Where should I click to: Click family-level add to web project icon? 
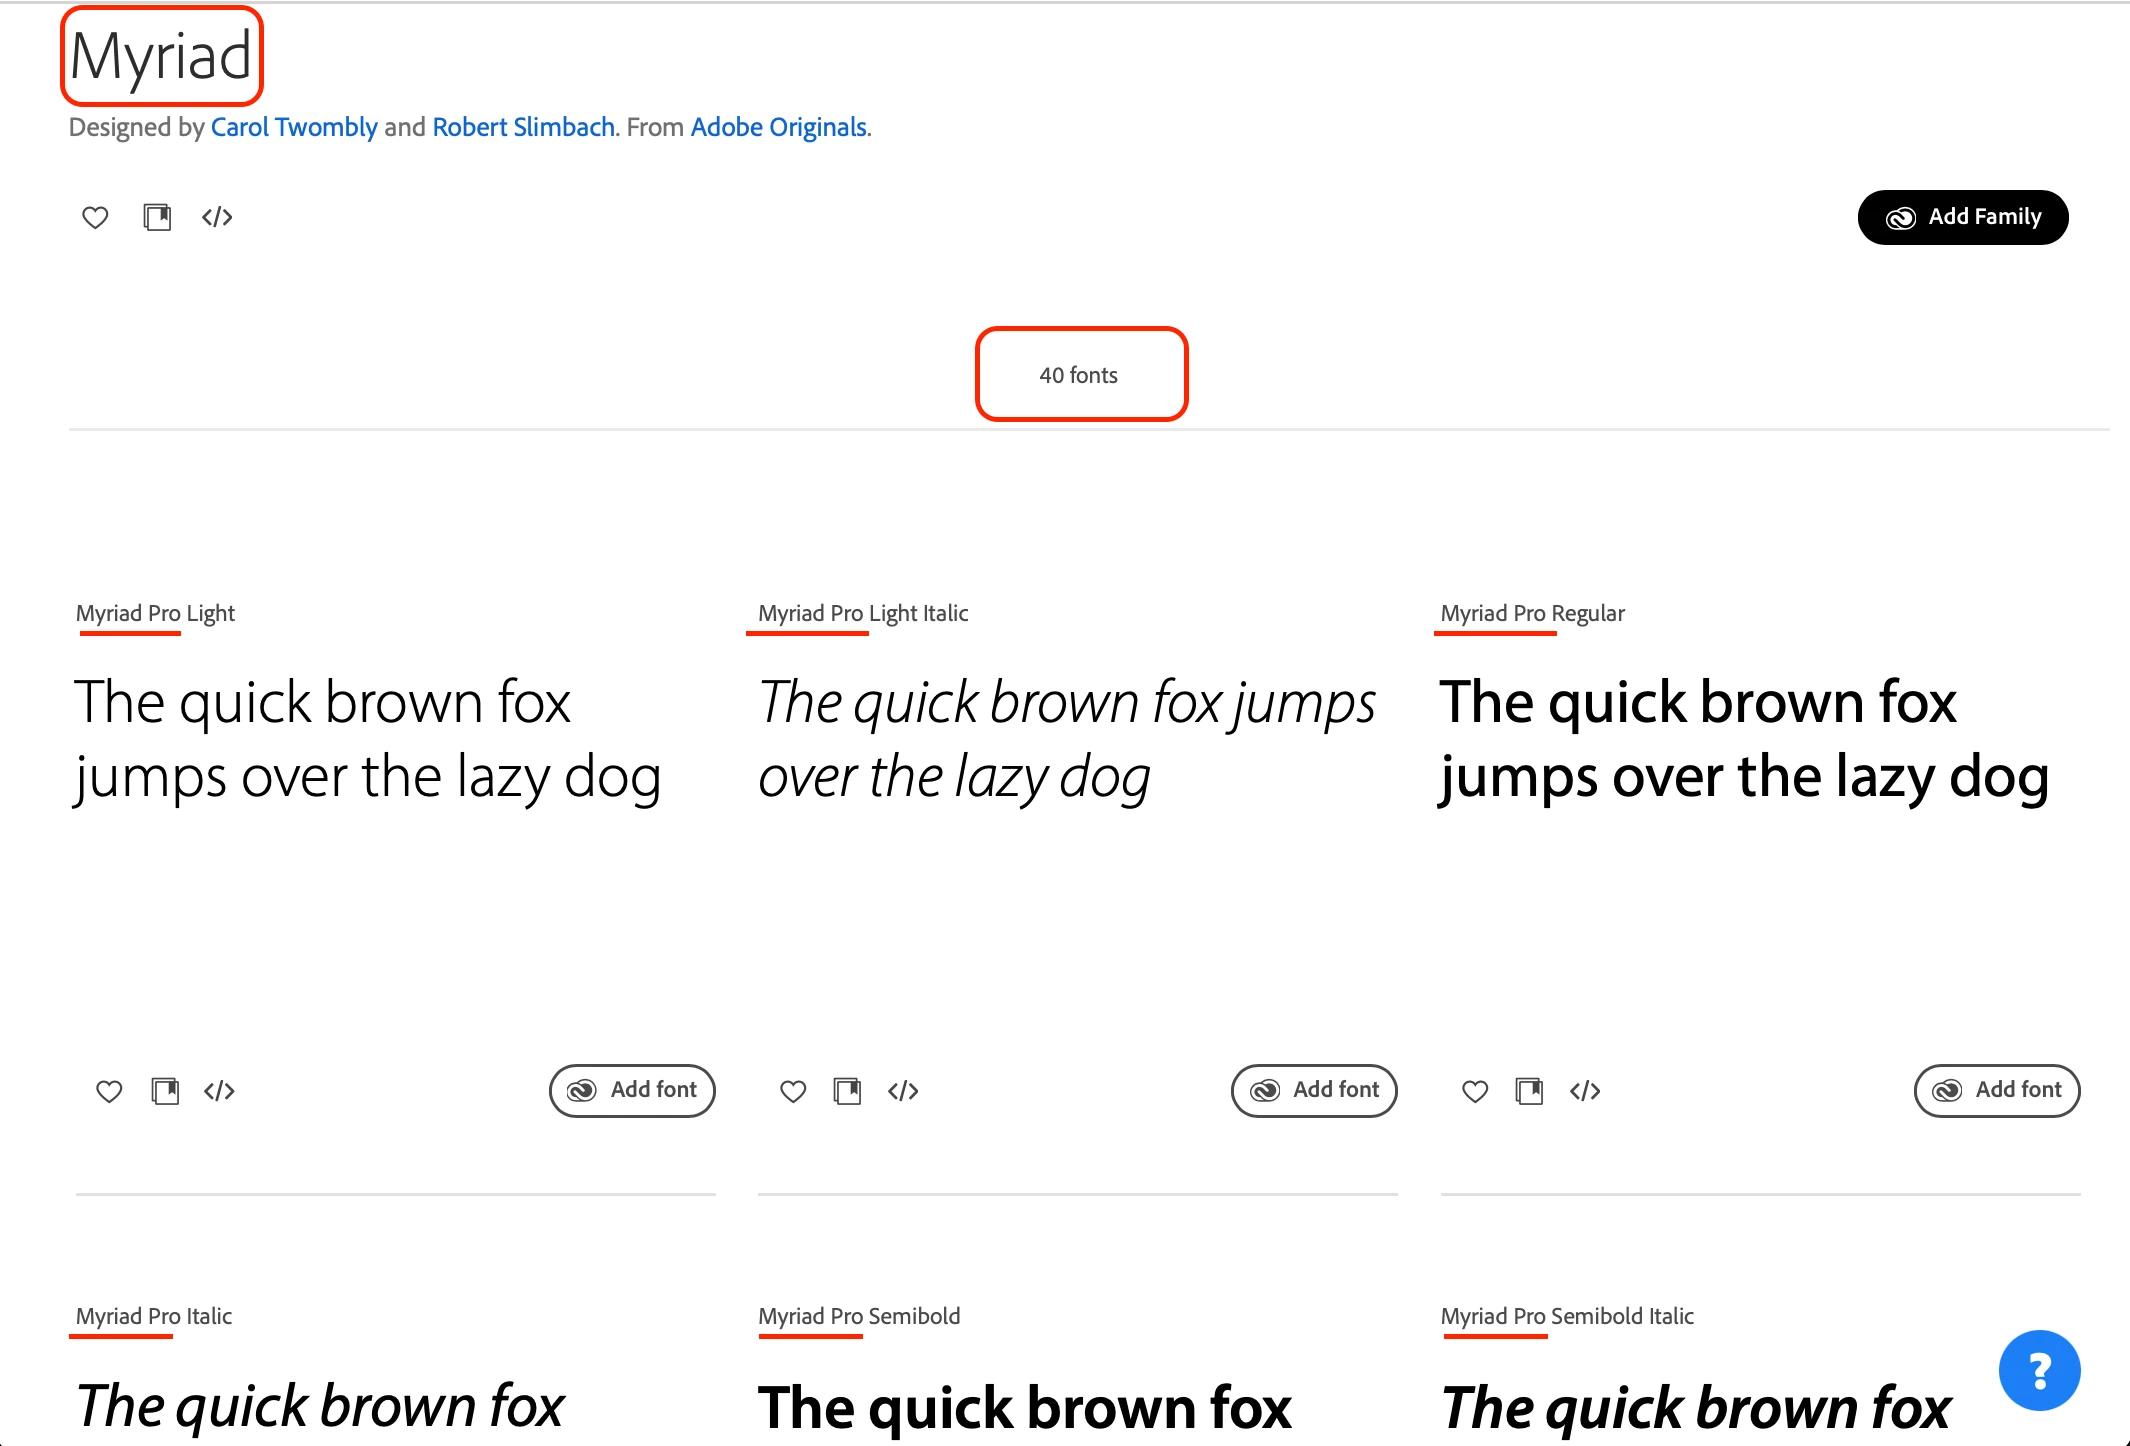point(157,217)
